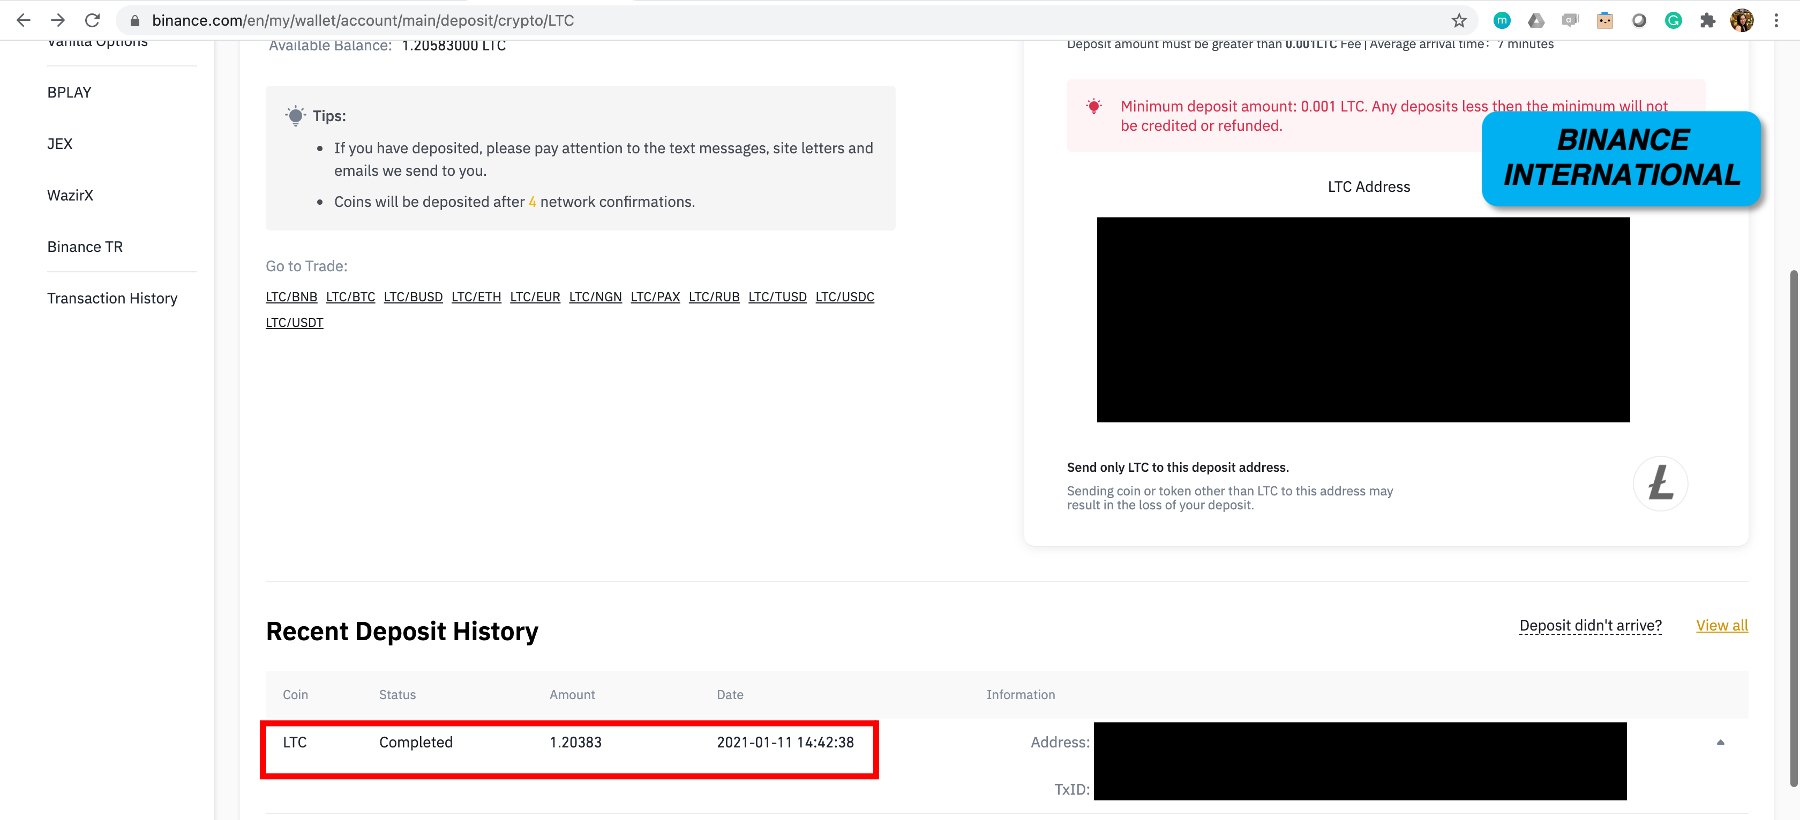Click the lightbulb Tips icon
1802x820 pixels.
[x=295, y=115]
